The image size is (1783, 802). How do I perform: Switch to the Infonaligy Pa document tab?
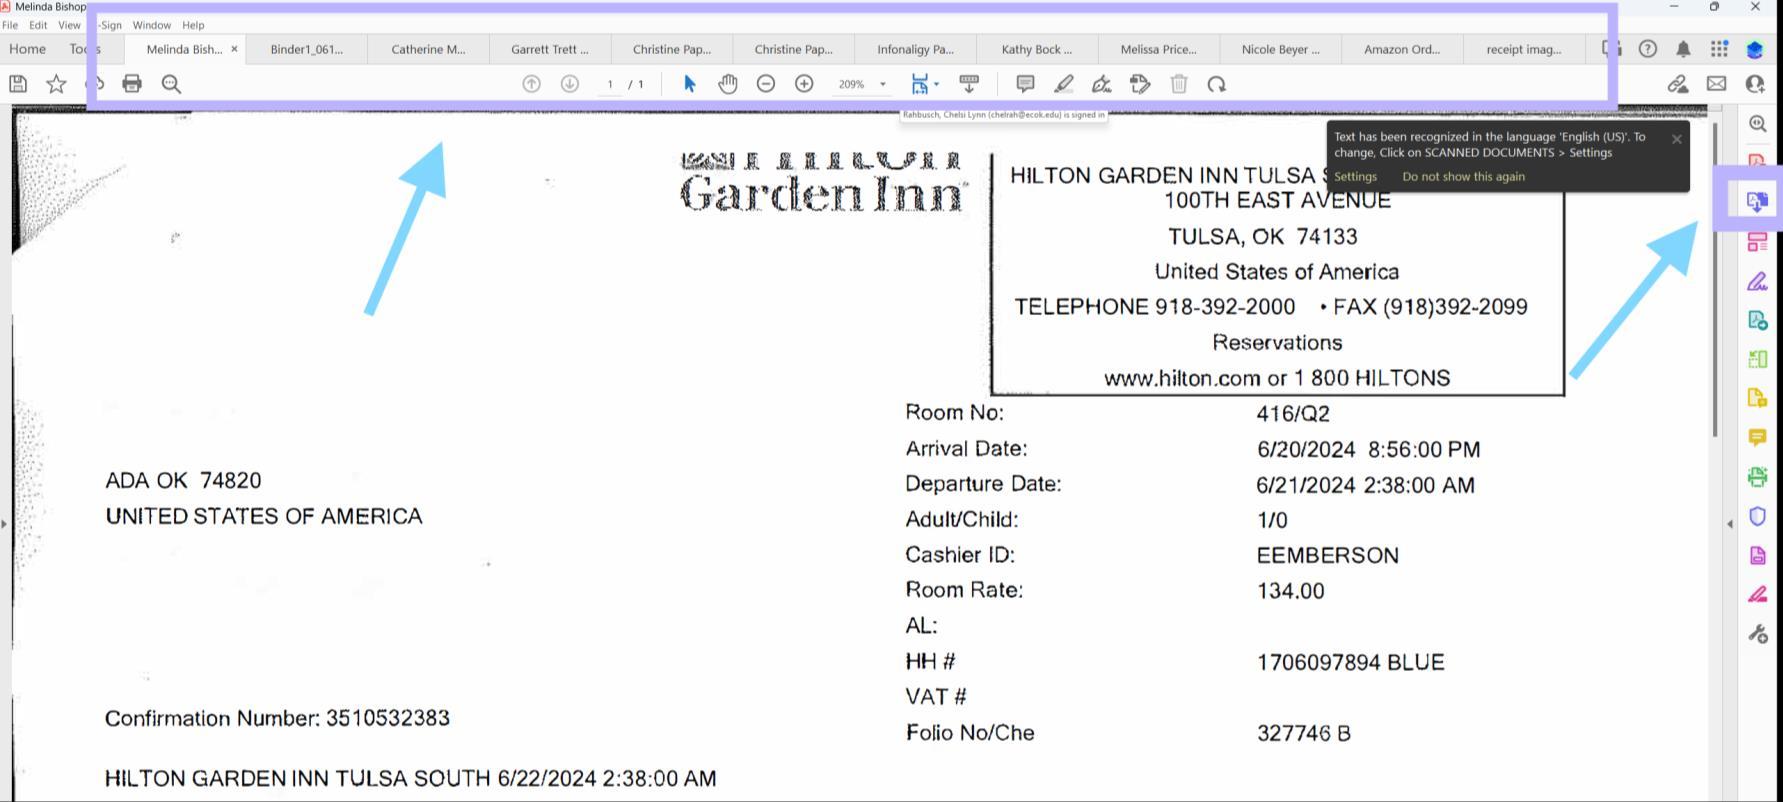(915, 49)
